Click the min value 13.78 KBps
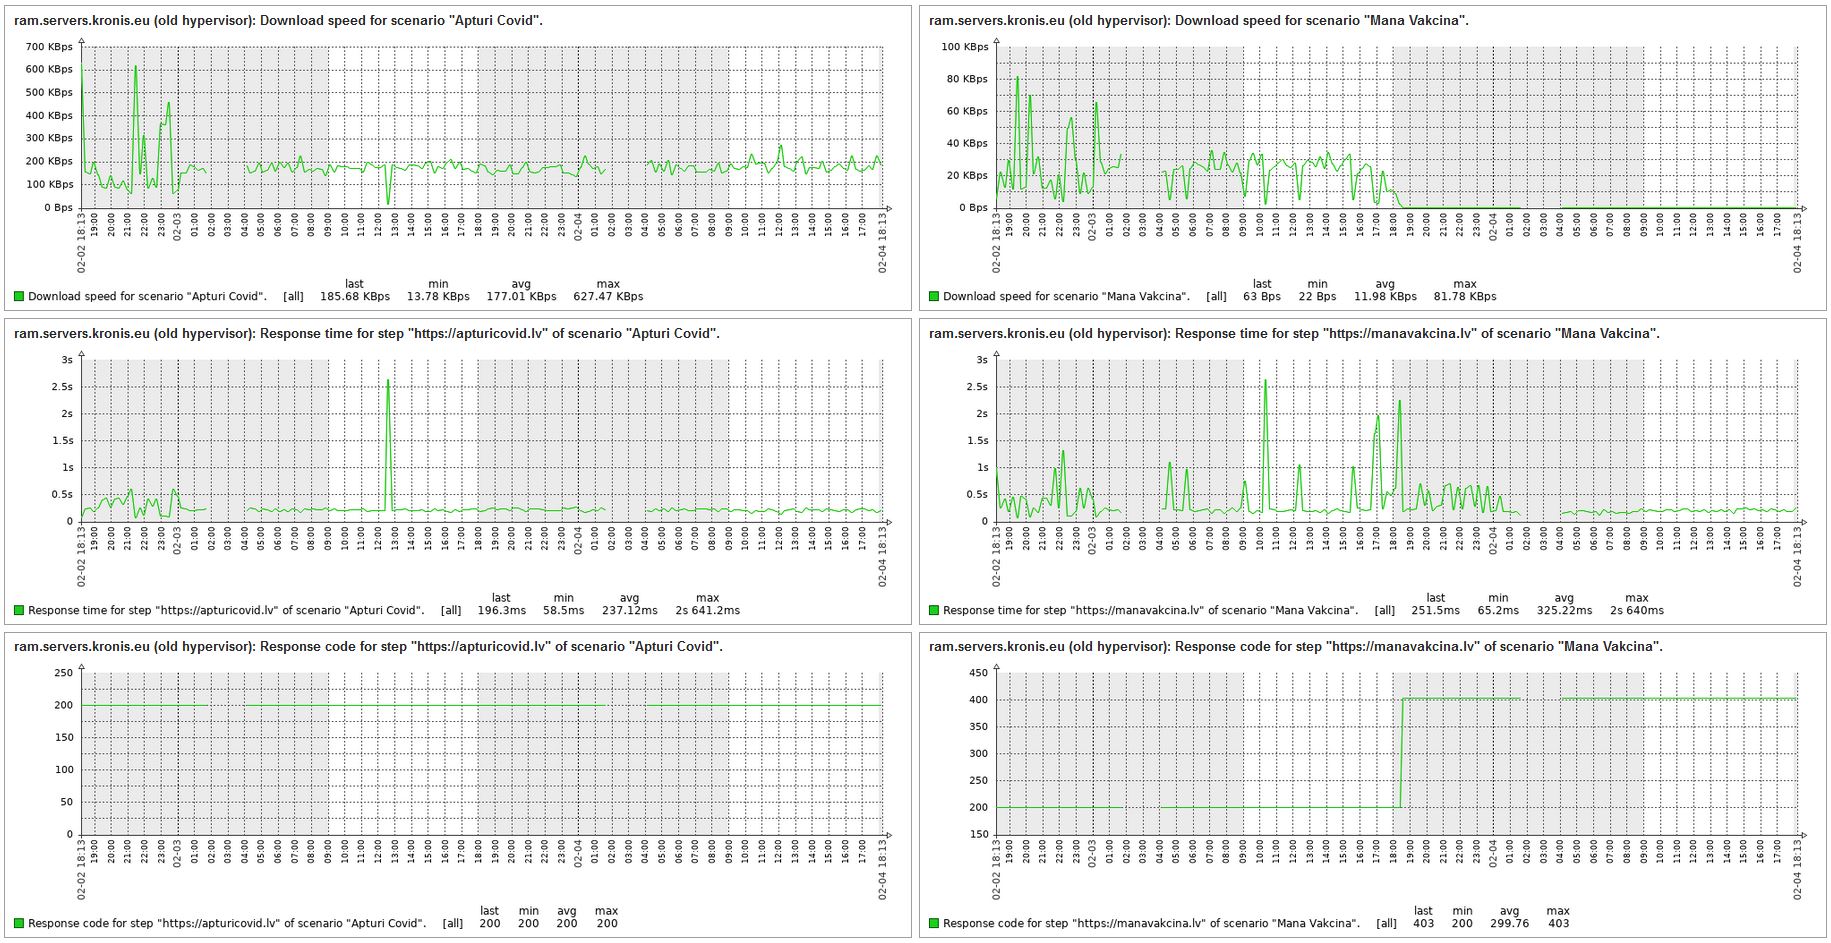This screenshot has height=943, width=1831. coord(438,296)
